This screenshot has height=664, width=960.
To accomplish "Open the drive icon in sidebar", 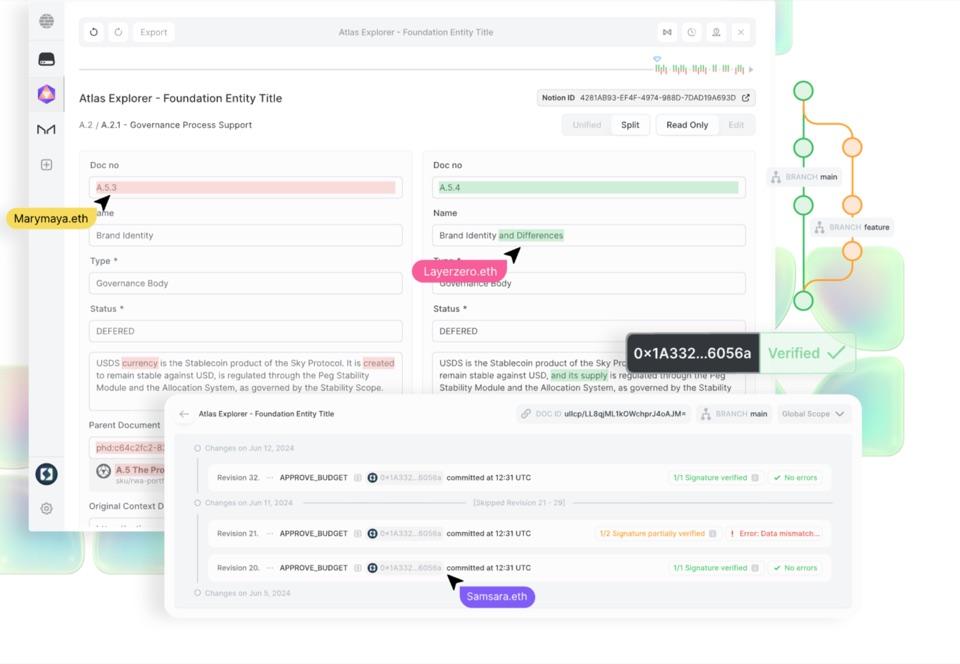I will [47, 59].
